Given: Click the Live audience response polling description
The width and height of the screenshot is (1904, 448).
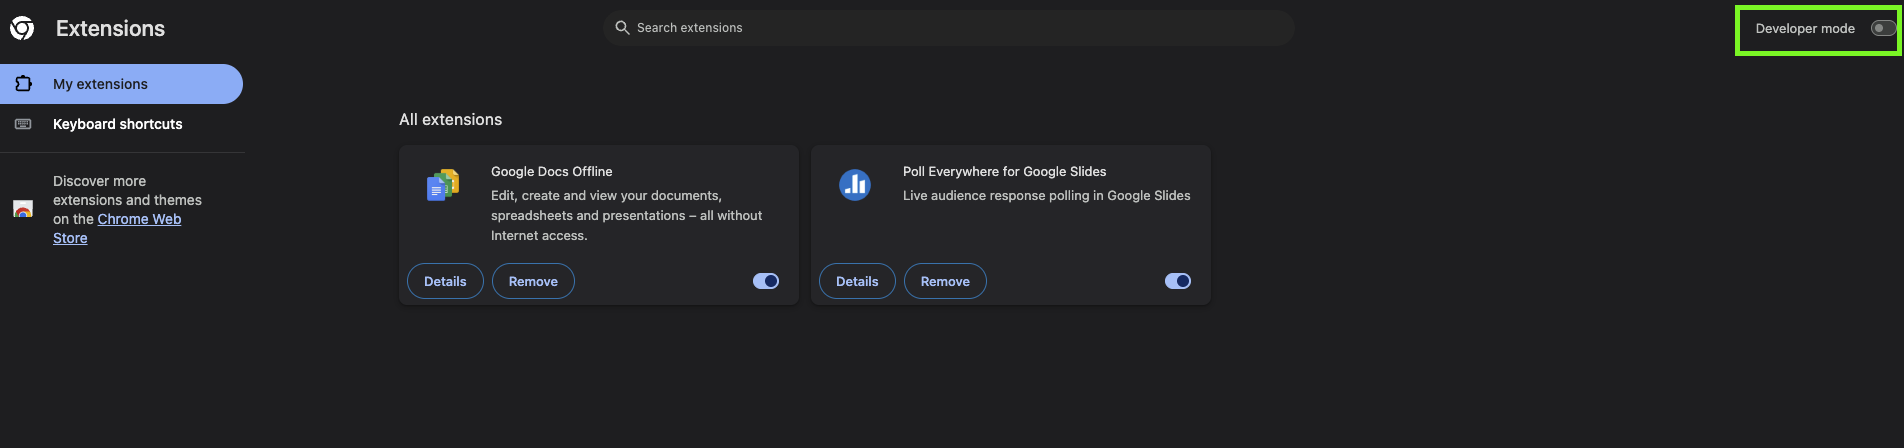Looking at the screenshot, I should tap(1046, 195).
